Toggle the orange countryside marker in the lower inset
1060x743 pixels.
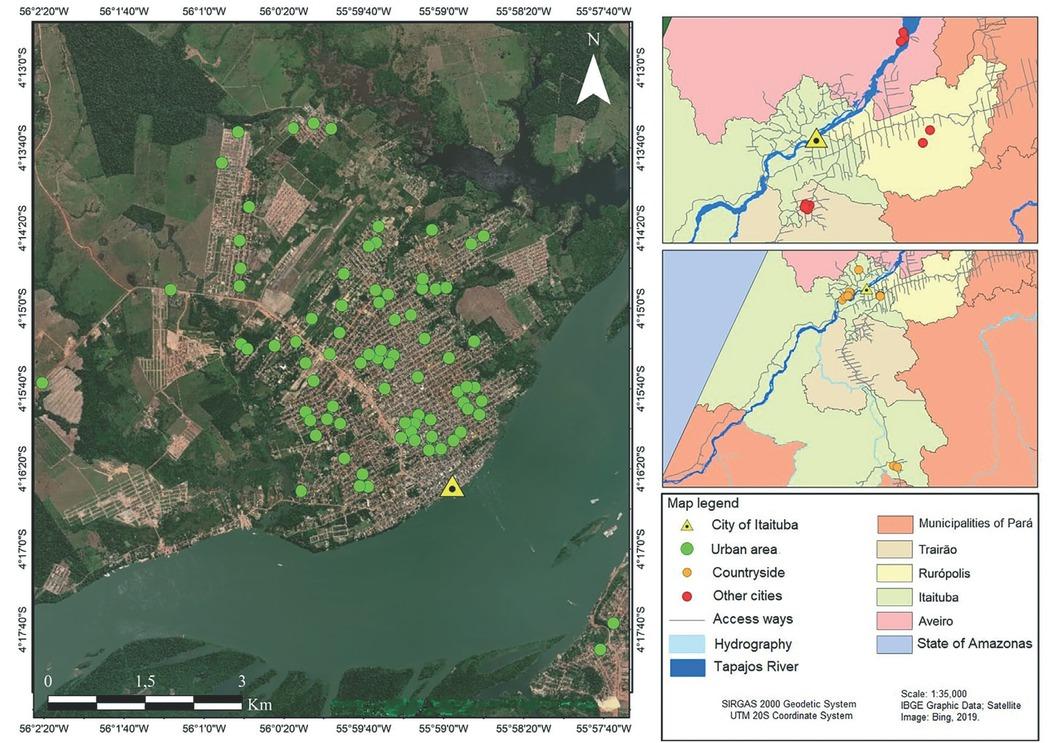pyautogui.click(x=857, y=270)
